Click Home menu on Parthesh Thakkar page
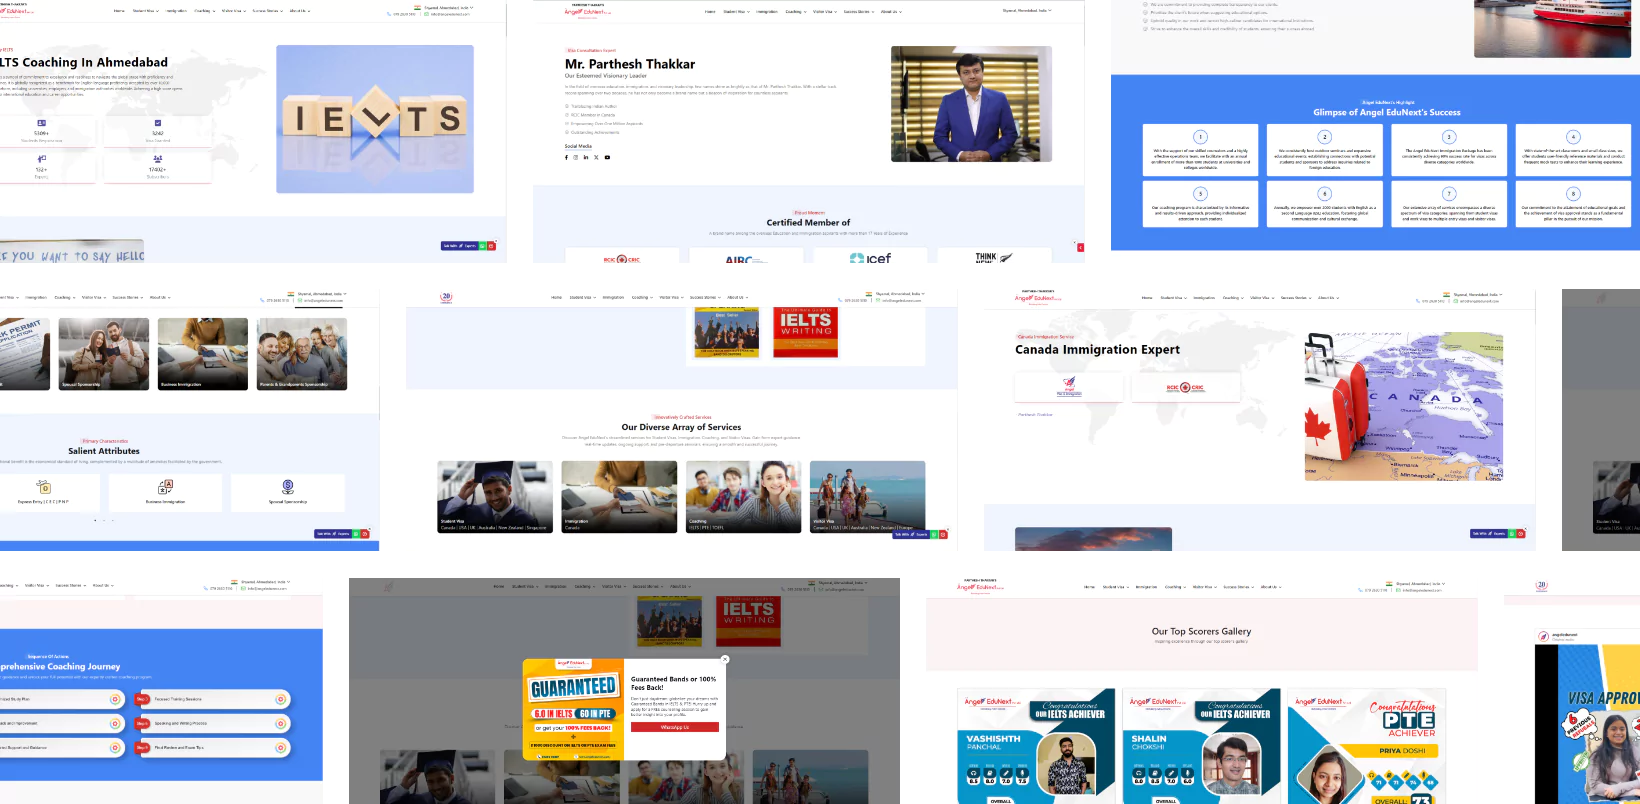The image size is (1640, 804). click(x=710, y=12)
